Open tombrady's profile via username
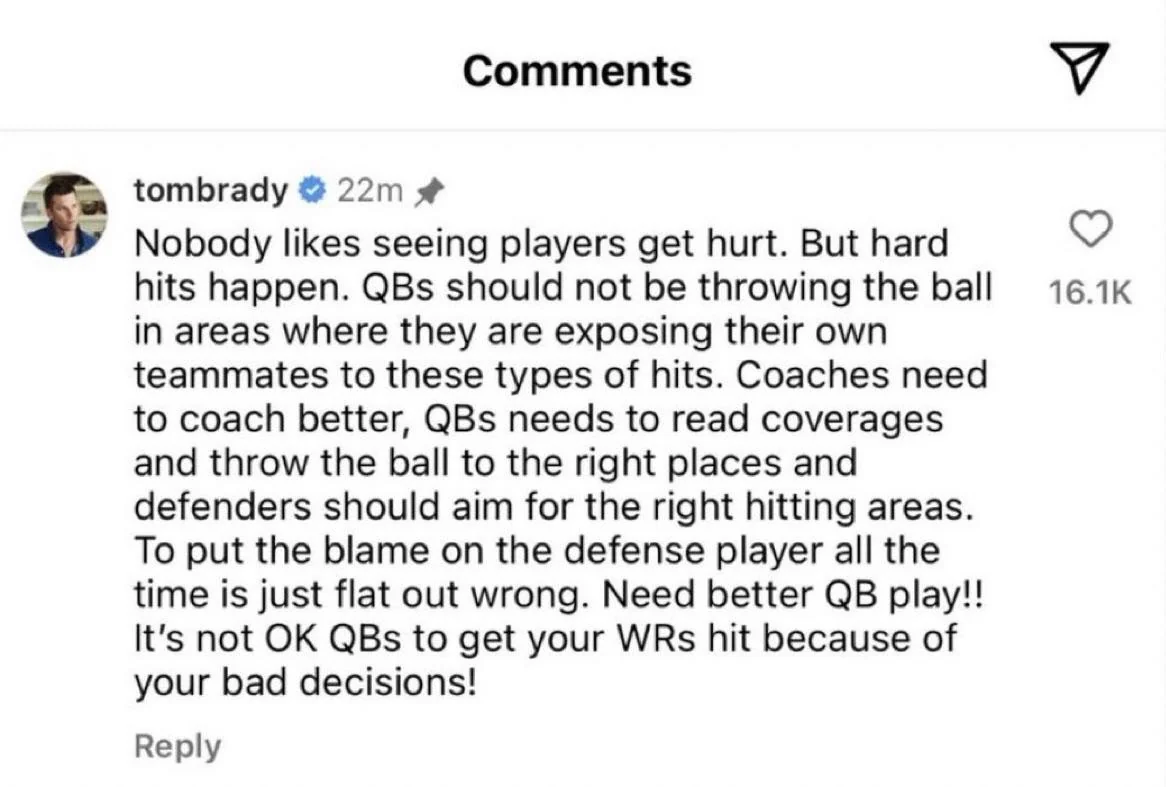The image size is (1166, 787). pos(209,190)
